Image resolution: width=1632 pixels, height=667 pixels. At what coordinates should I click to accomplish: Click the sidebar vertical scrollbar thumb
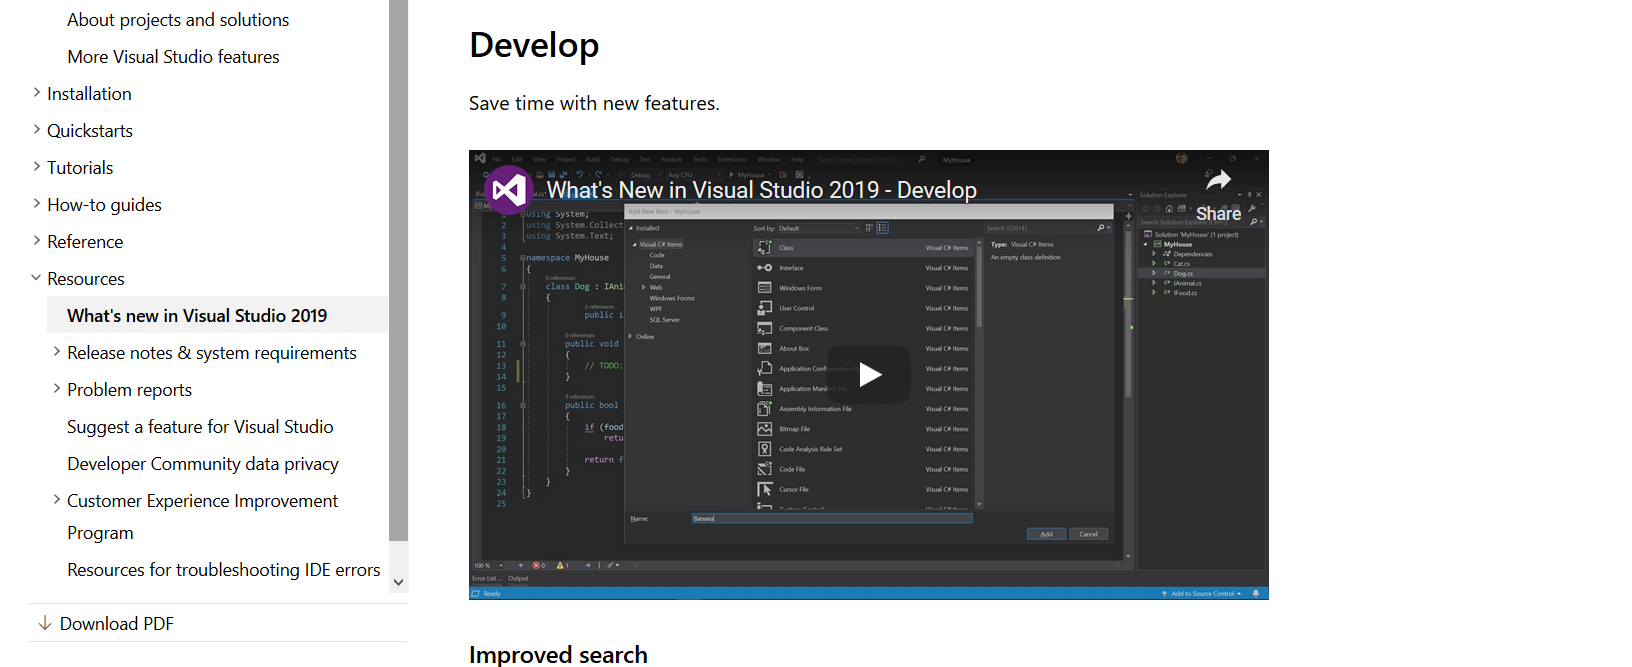pyautogui.click(x=398, y=270)
